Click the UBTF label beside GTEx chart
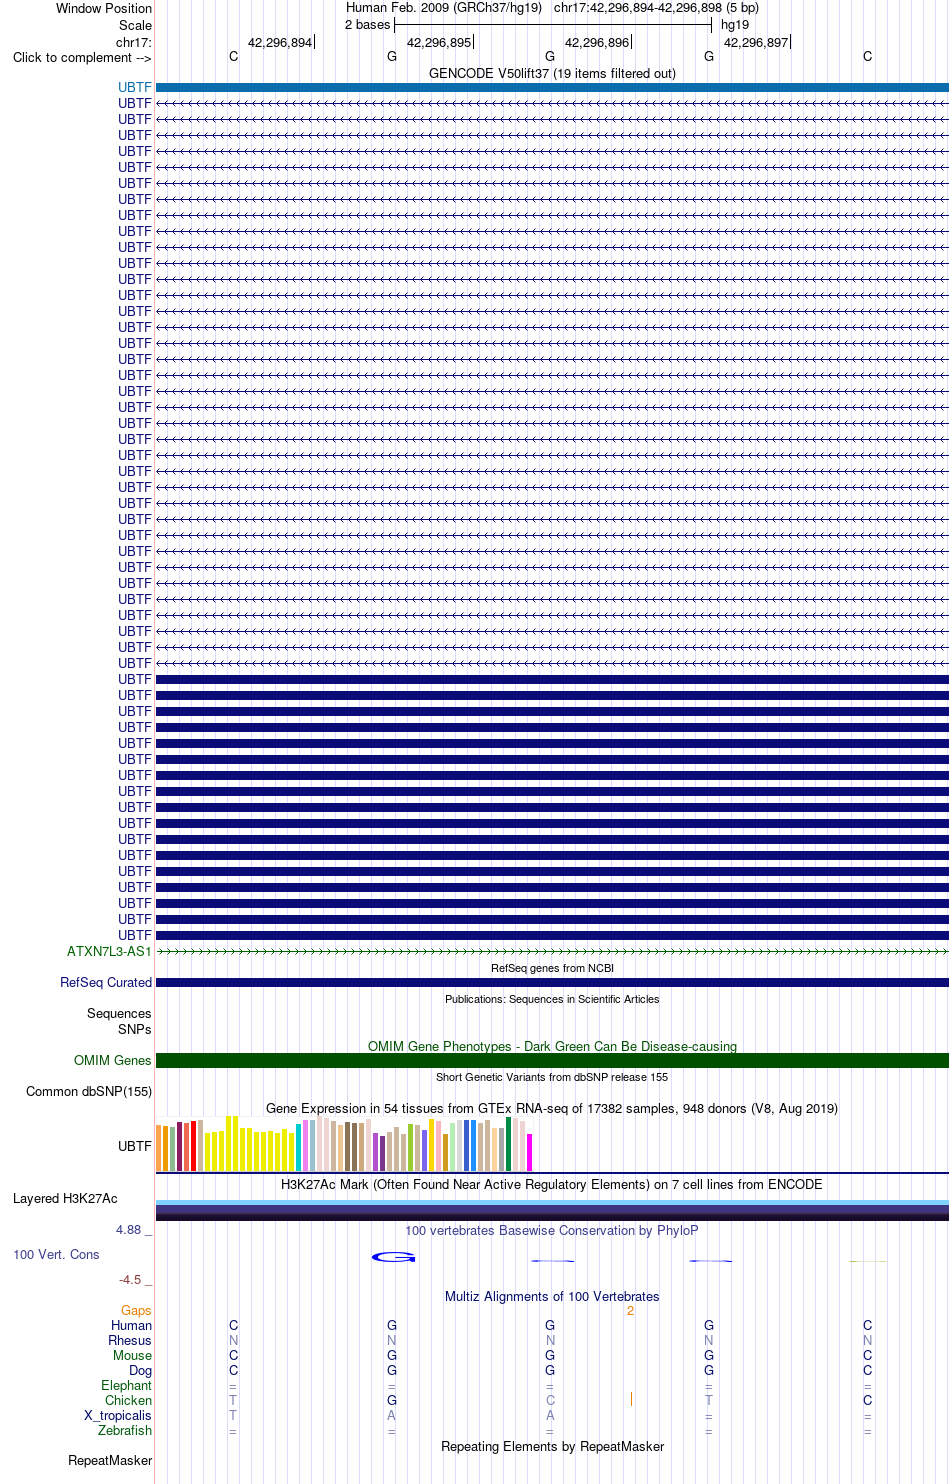 click(x=135, y=1146)
